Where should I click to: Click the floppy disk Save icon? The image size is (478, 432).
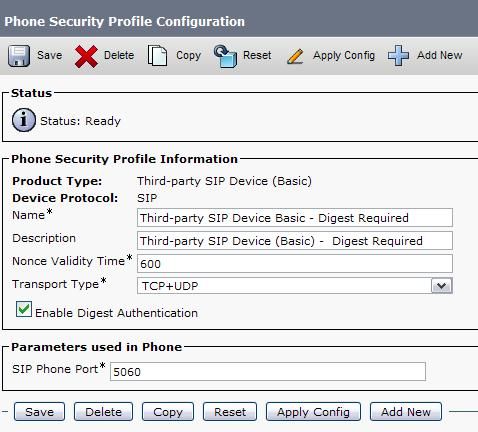19,56
